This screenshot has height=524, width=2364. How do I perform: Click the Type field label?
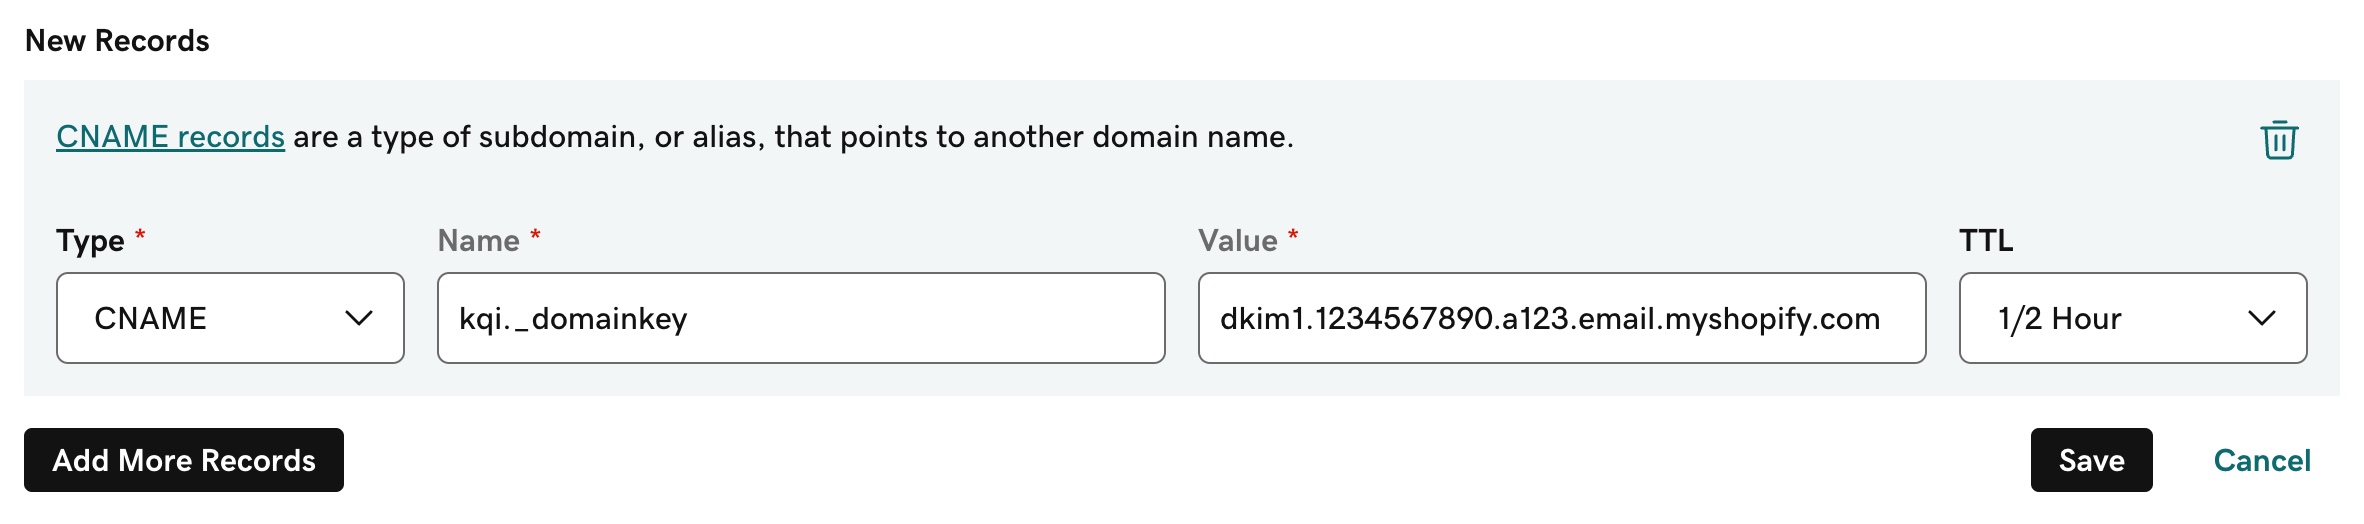tap(90, 241)
